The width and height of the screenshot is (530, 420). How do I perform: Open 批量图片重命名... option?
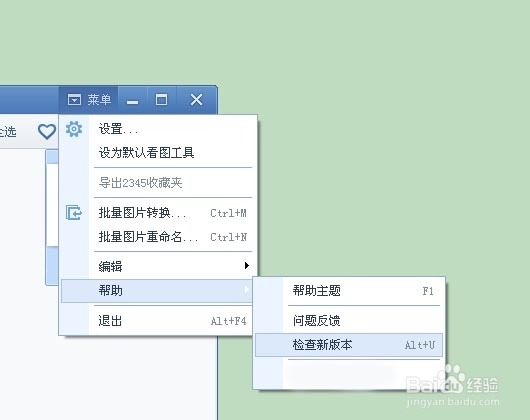point(157,237)
